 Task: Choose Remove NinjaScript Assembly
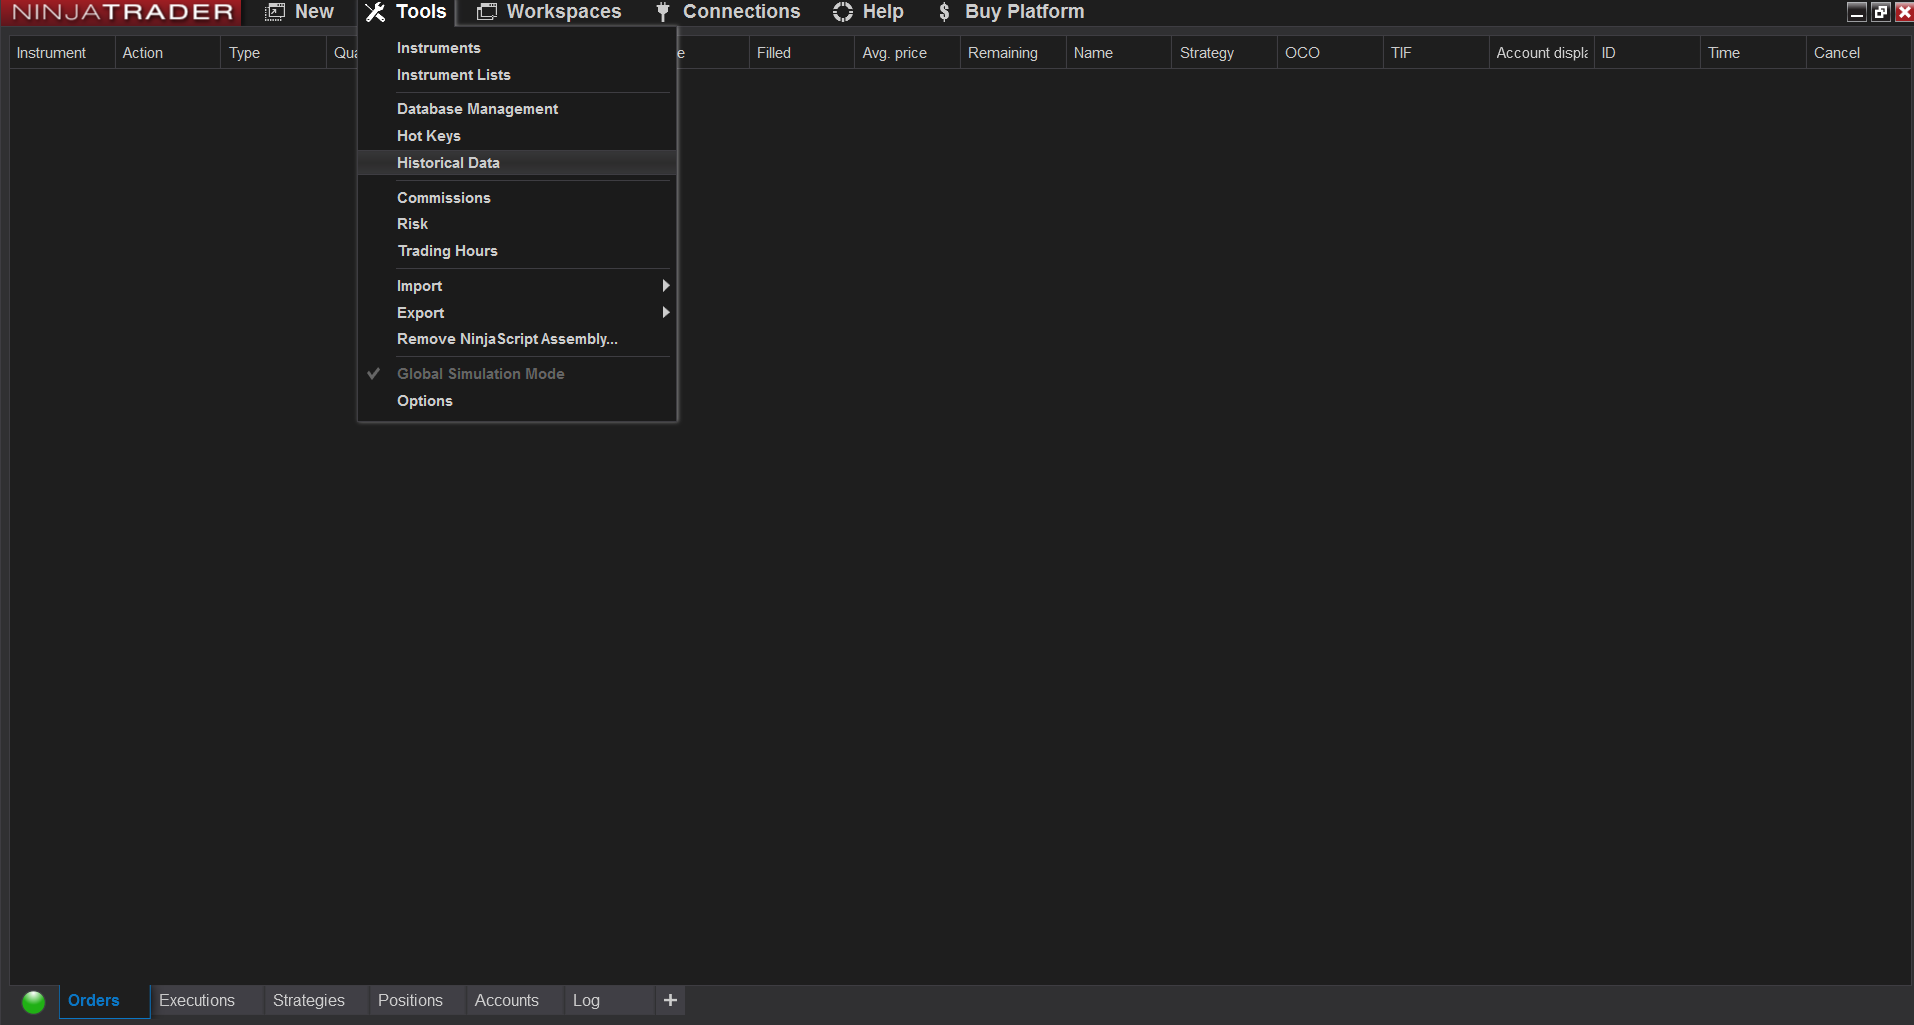click(x=517, y=339)
